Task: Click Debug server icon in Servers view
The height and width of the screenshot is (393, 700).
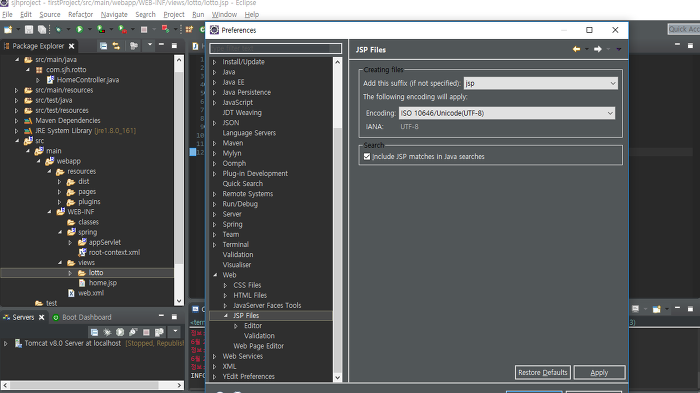Action: click(x=107, y=332)
